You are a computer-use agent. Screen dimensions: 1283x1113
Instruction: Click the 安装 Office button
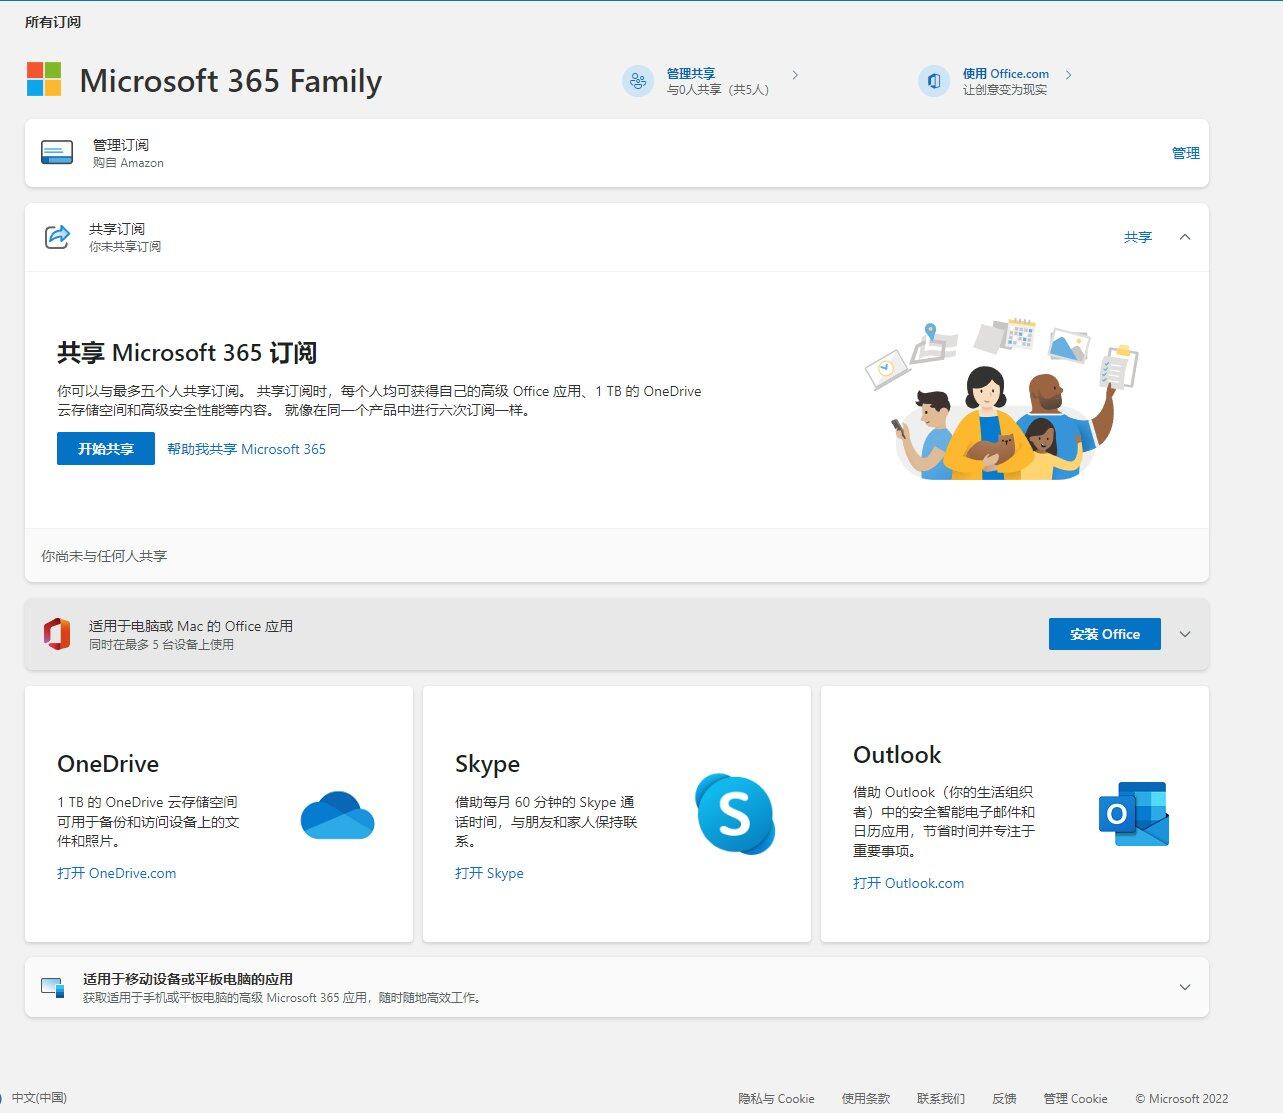[1105, 634]
